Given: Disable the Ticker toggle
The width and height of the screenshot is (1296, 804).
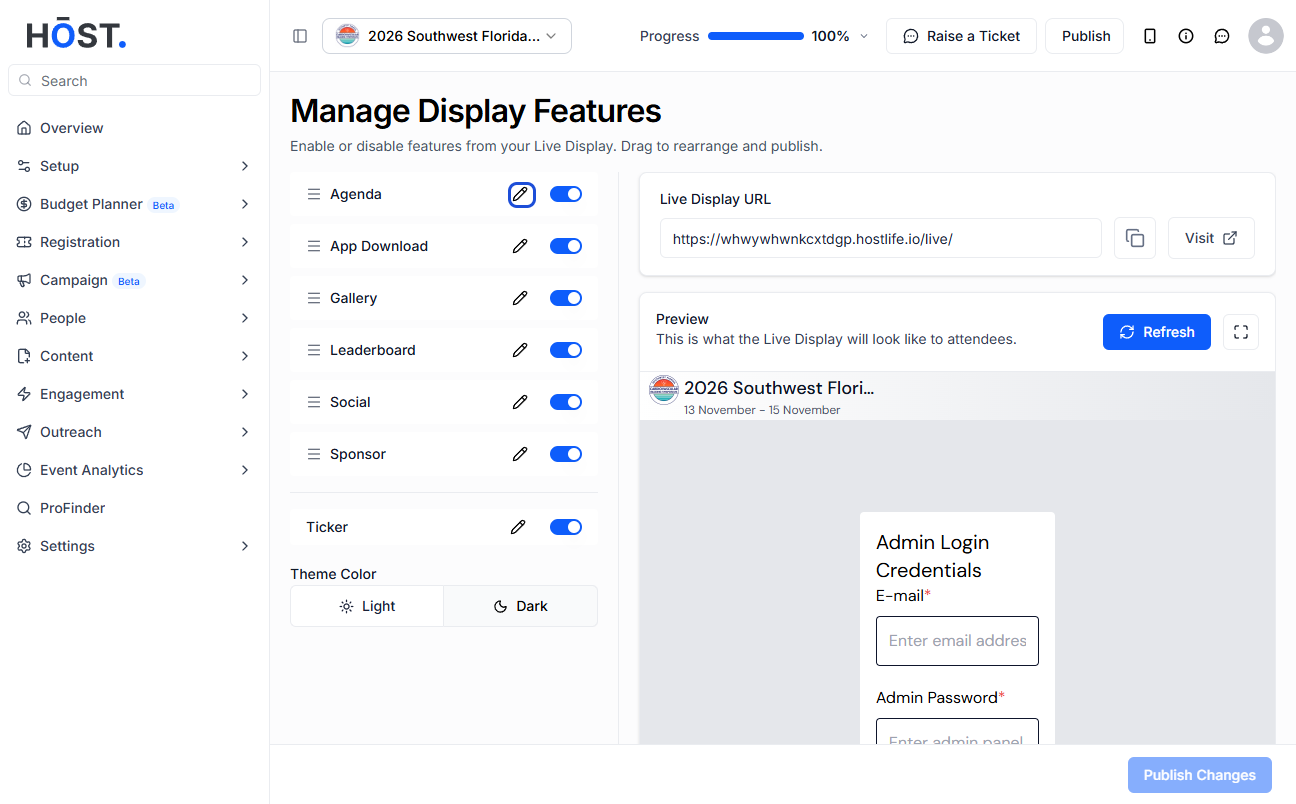Looking at the screenshot, I should [566, 527].
